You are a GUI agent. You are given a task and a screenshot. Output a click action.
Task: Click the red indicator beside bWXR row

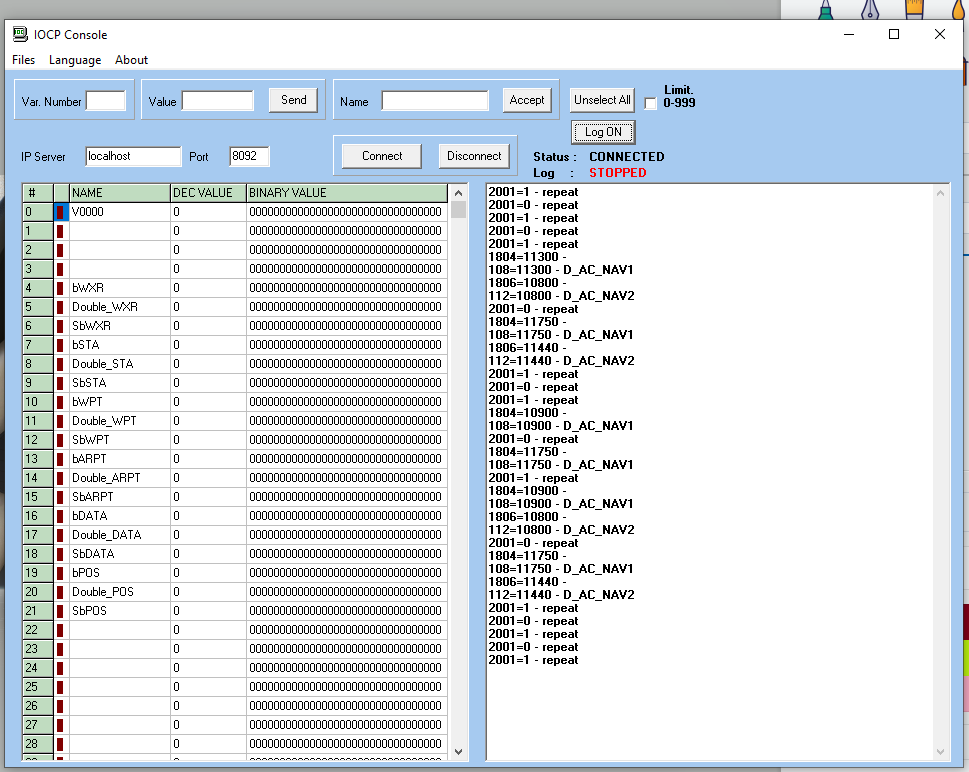point(60,288)
